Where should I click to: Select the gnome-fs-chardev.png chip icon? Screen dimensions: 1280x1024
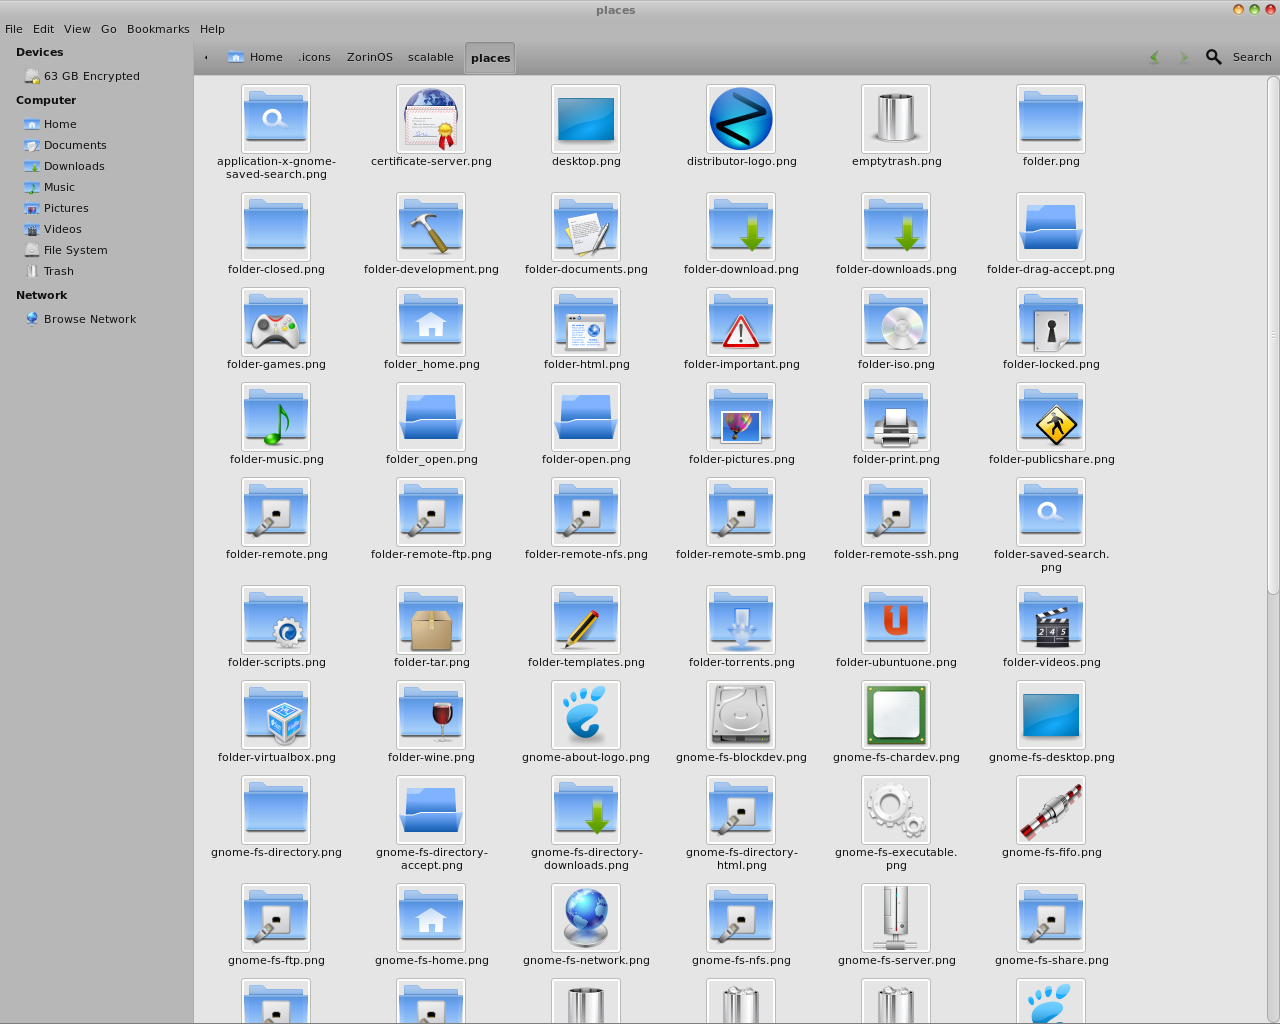point(896,715)
